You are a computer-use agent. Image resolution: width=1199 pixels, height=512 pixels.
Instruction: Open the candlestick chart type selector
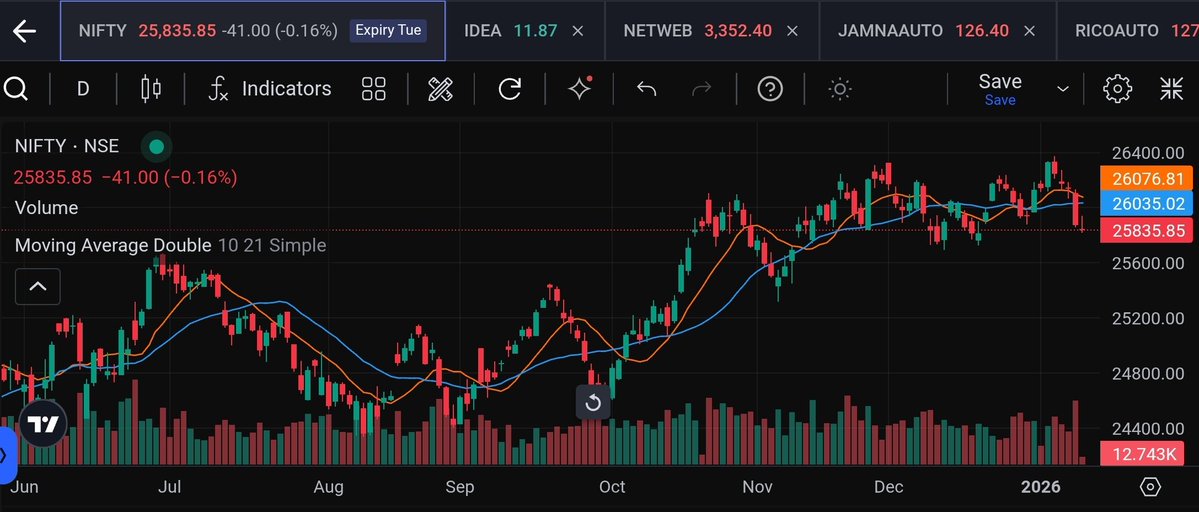(x=151, y=89)
